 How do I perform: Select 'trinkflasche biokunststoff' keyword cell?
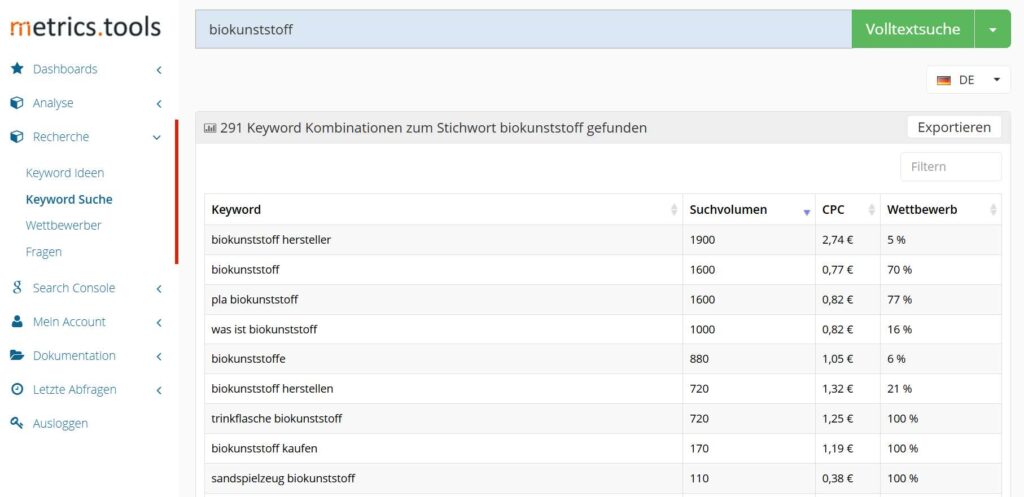(443, 419)
